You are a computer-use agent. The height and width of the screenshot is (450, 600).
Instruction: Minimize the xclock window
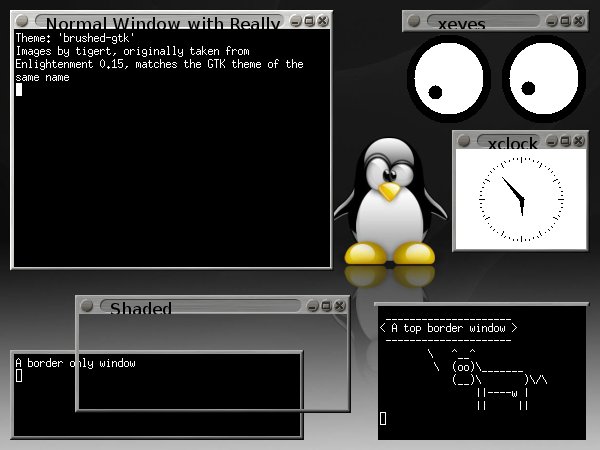point(551,141)
